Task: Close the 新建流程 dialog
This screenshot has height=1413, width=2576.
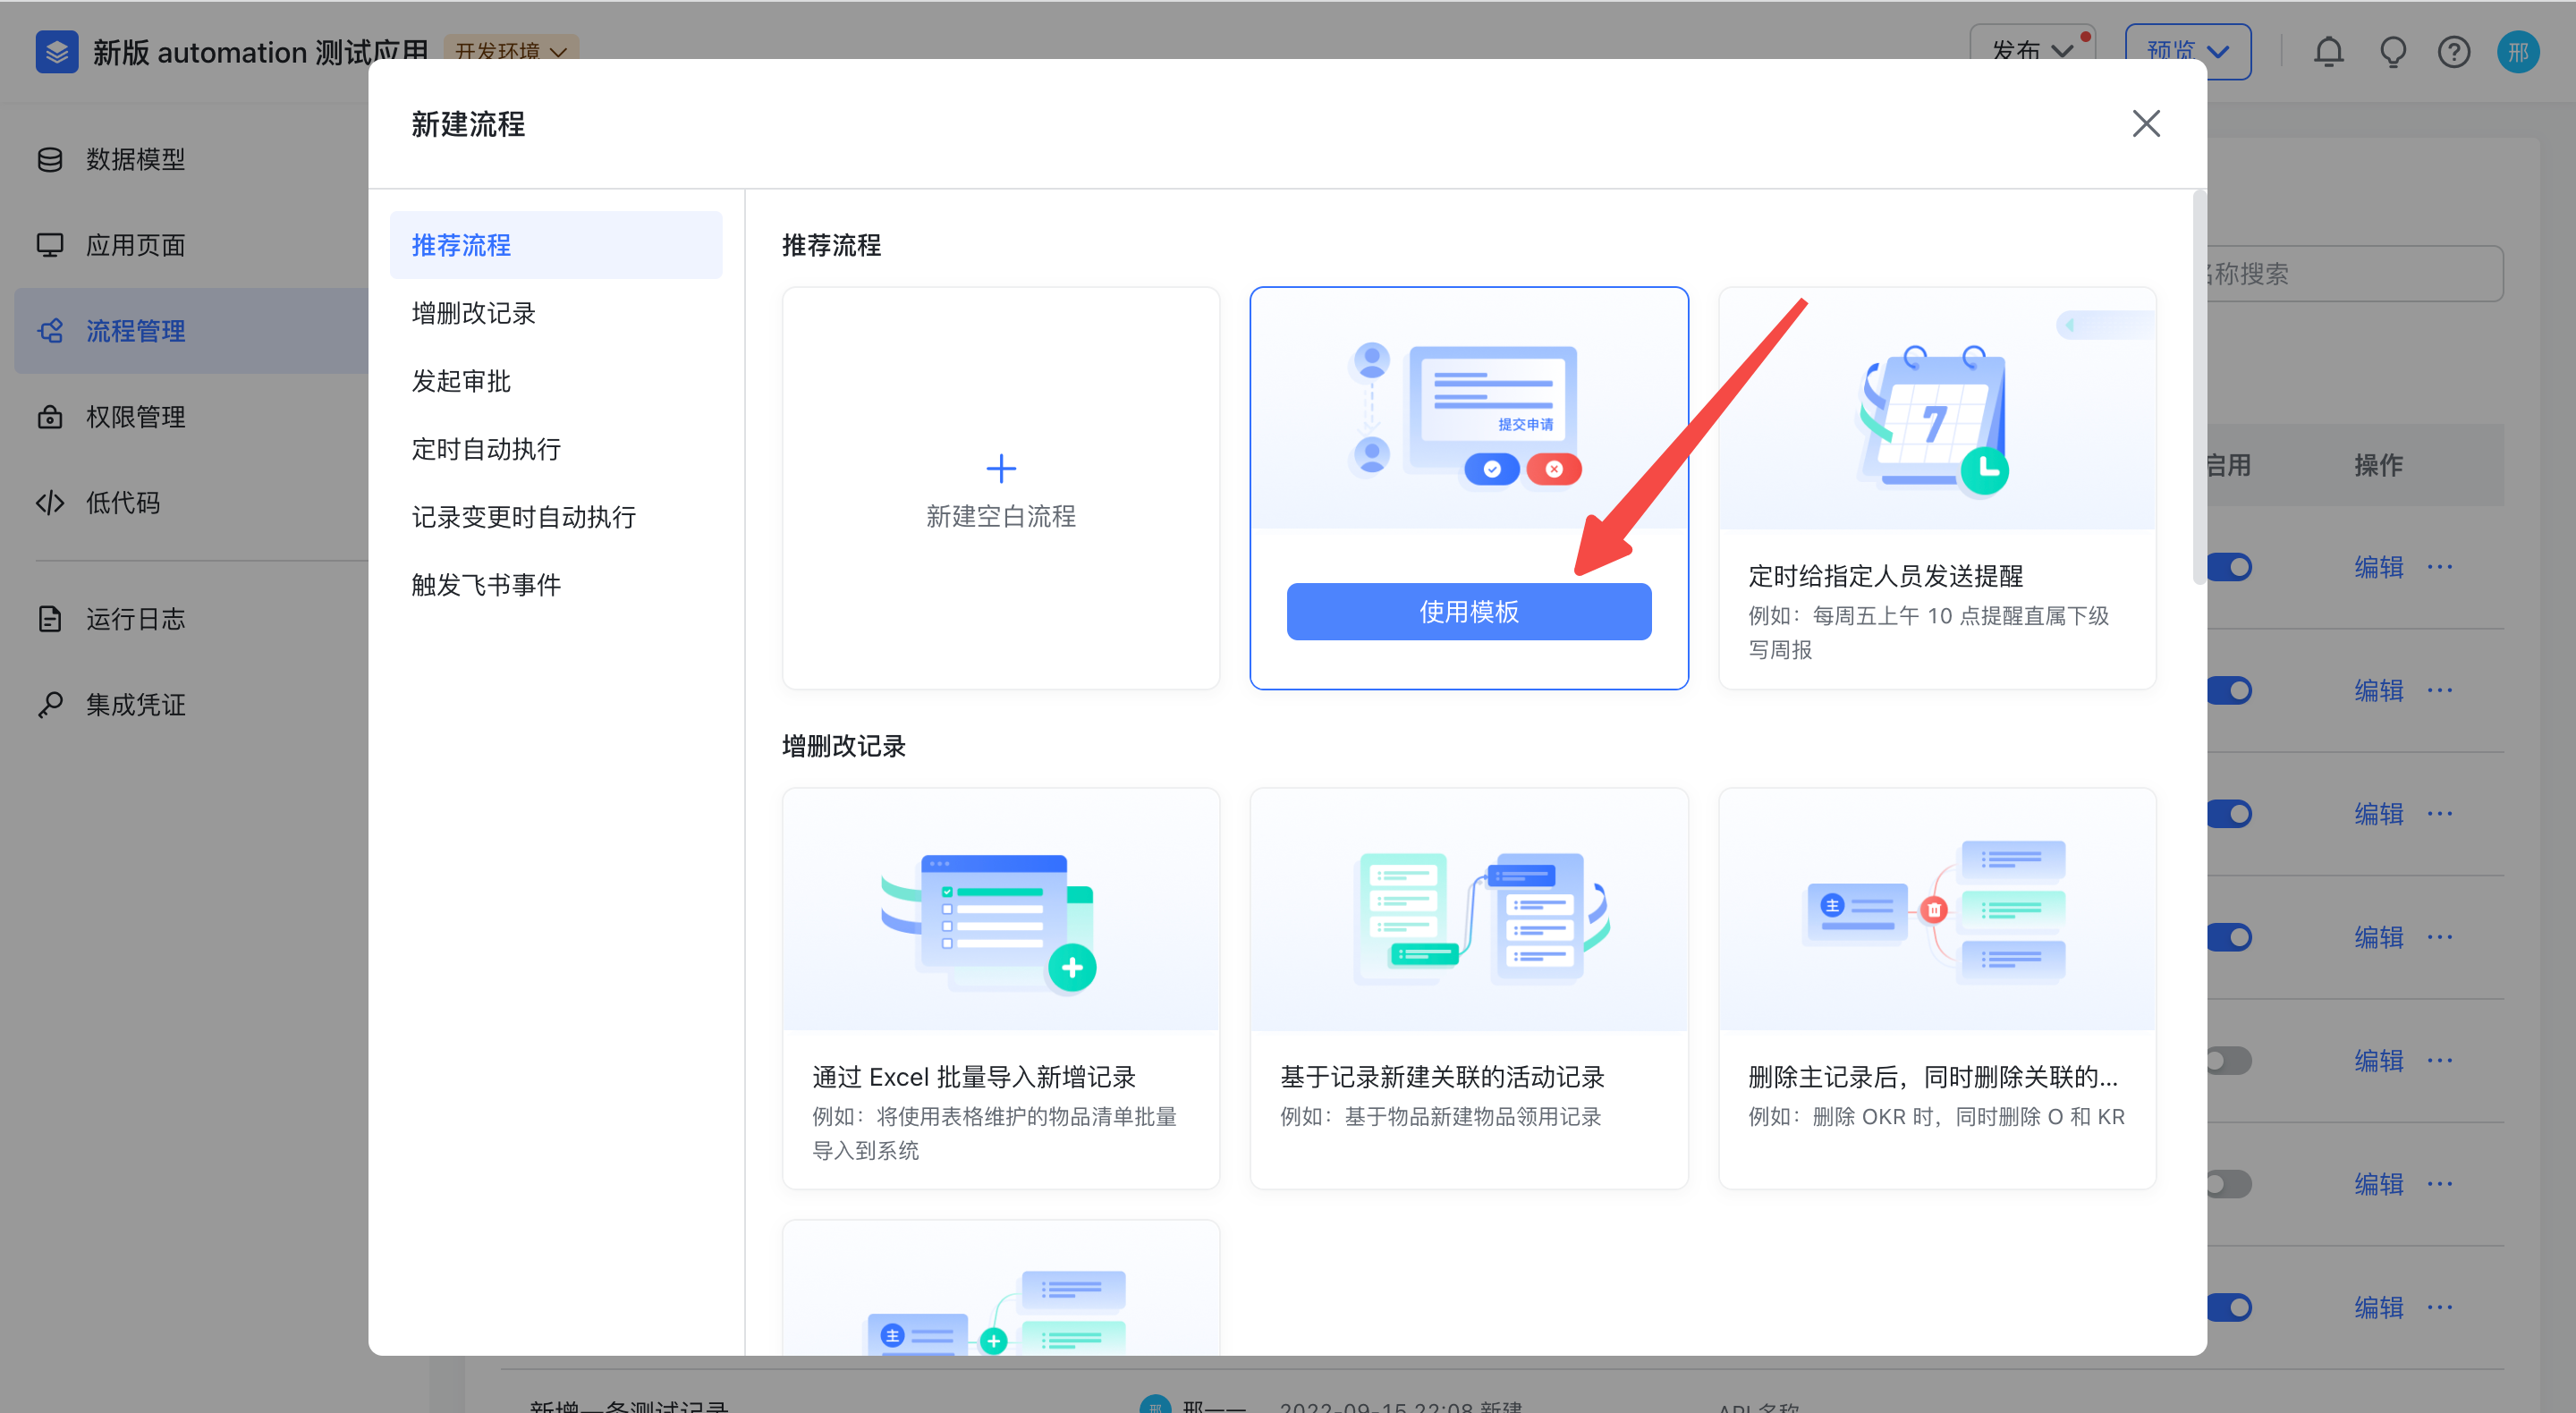Action: tap(2146, 124)
